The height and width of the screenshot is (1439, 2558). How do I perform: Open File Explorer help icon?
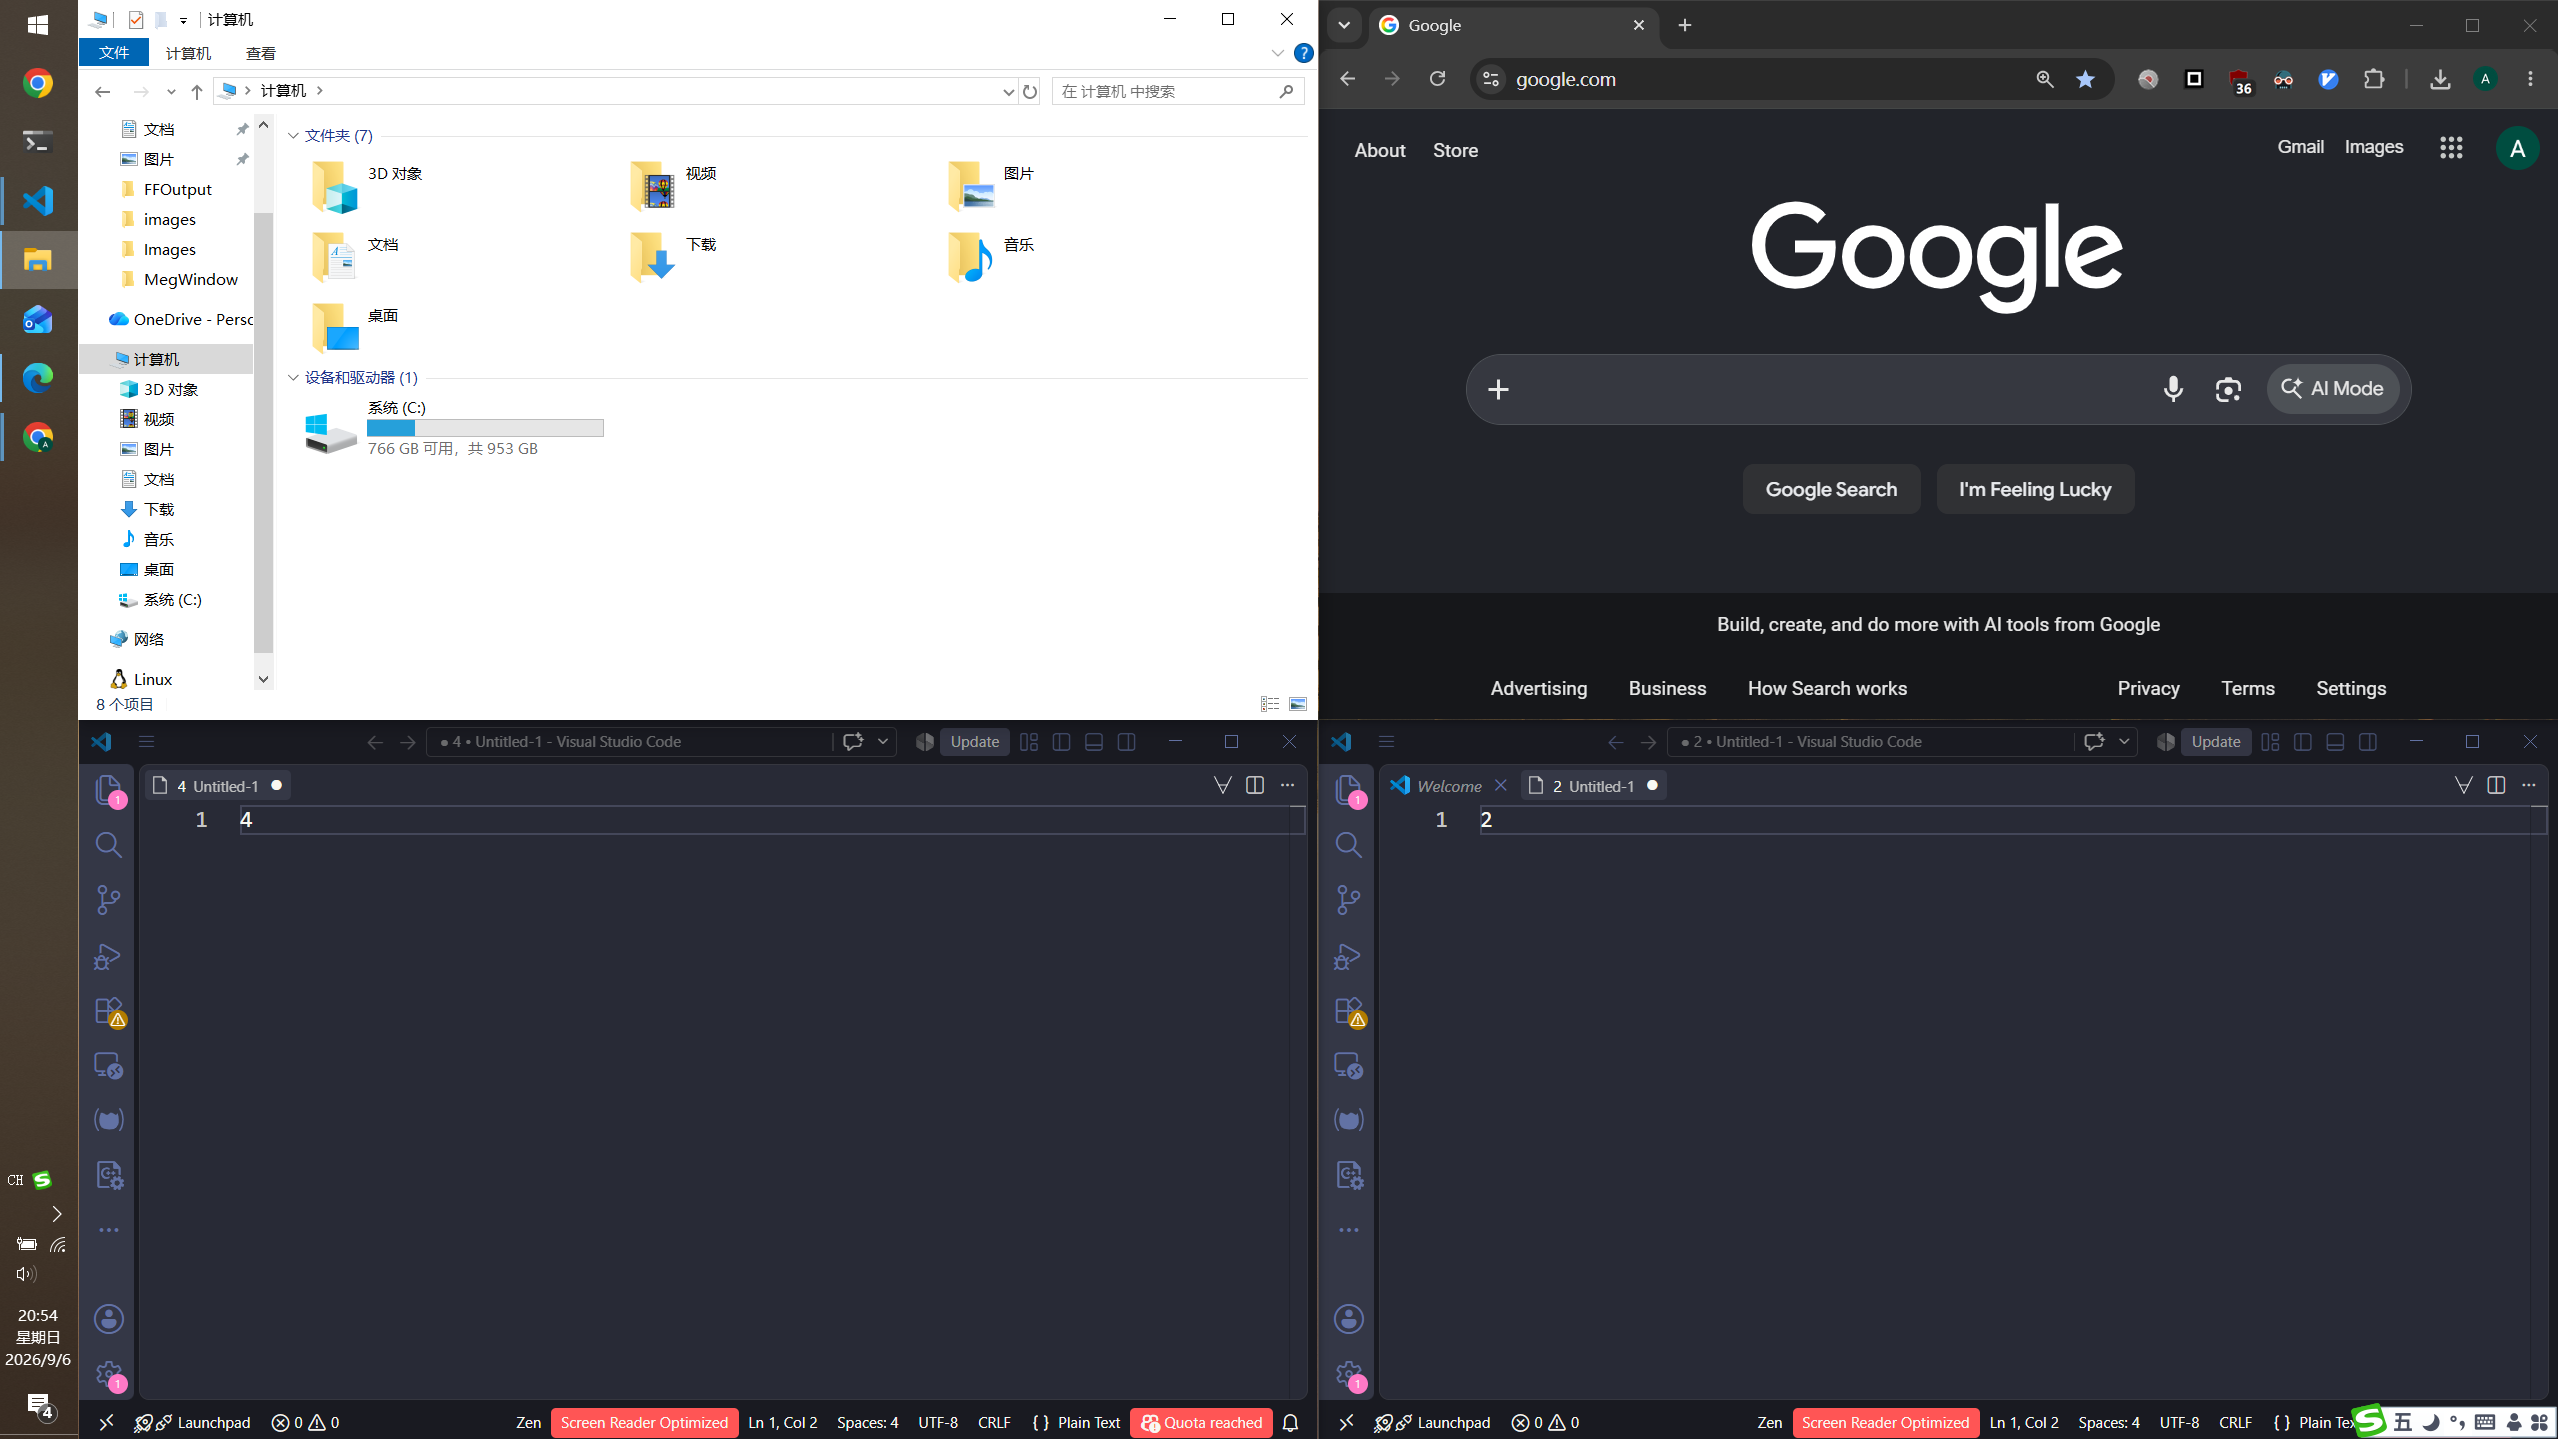(x=1303, y=53)
